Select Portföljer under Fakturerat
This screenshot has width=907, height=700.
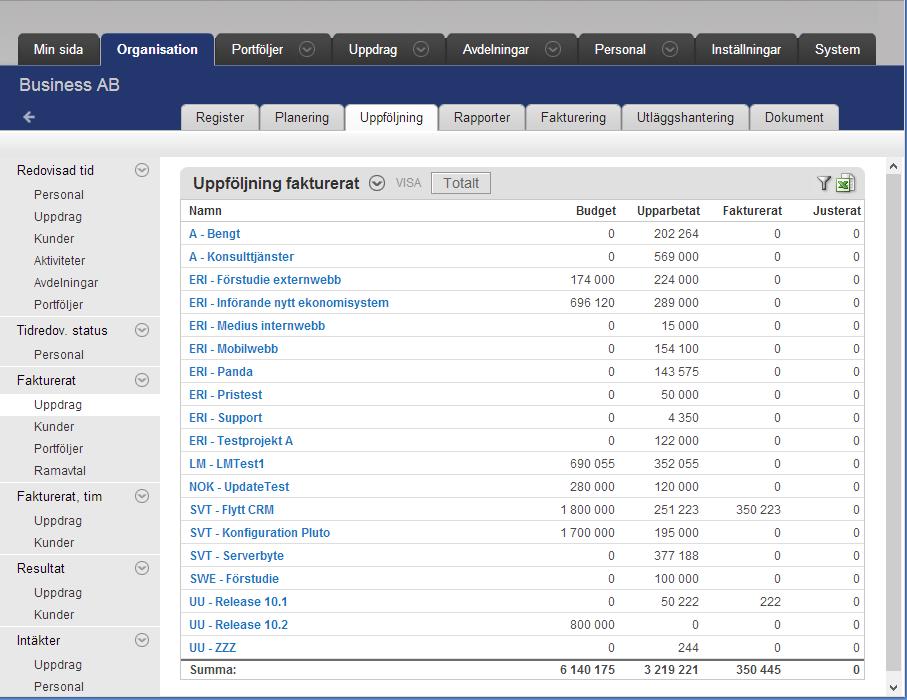click(x=58, y=449)
